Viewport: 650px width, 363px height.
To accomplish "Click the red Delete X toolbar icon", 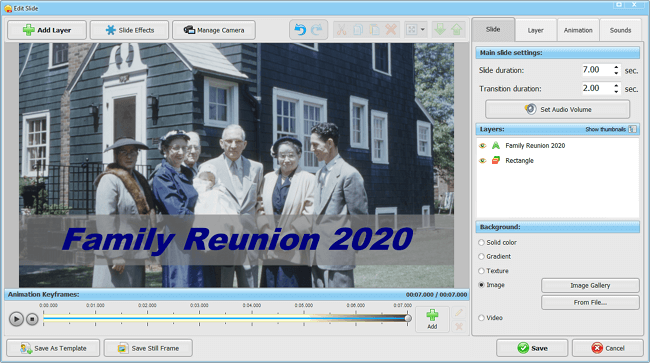I will (391, 30).
